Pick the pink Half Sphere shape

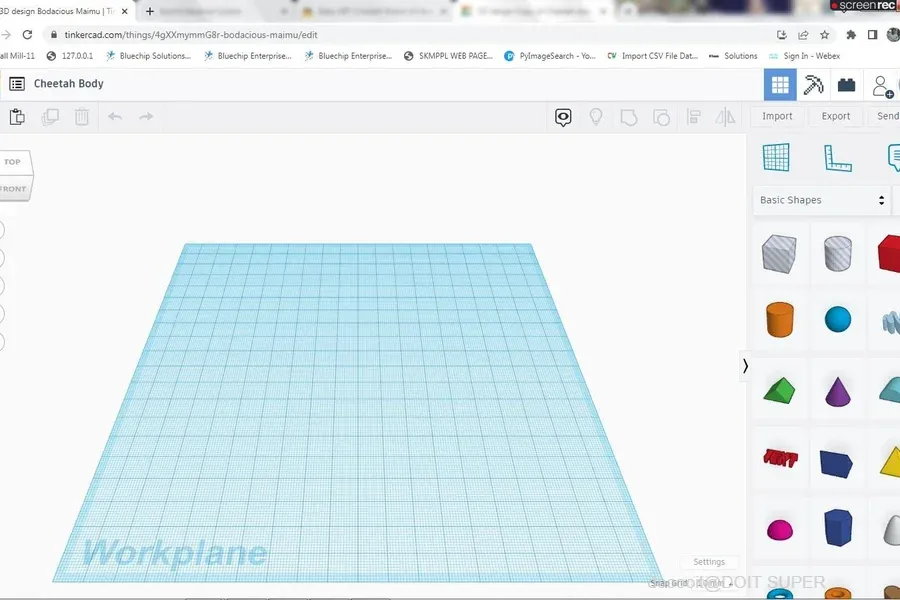(x=779, y=529)
